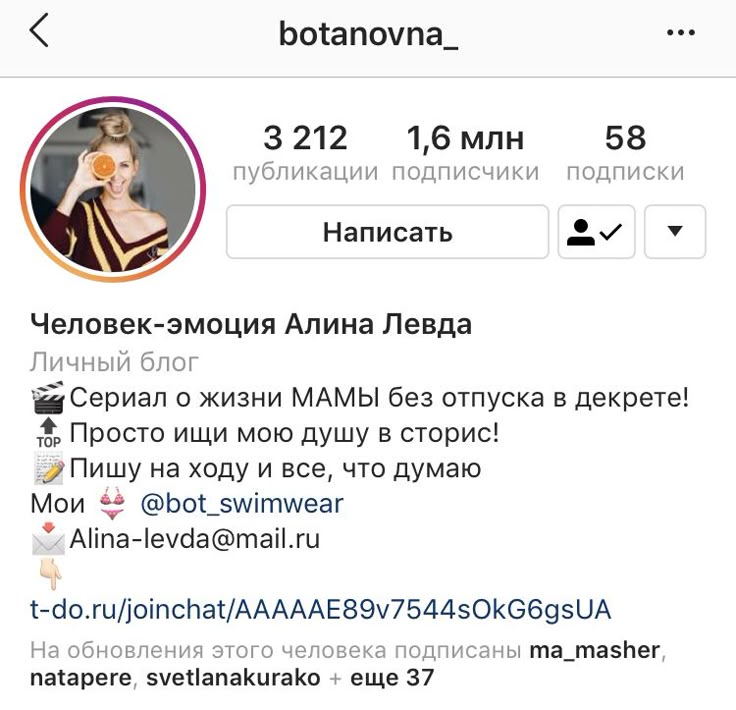The image size is (736, 710).
Task: Tap the envelope emoji near email
Action: pyautogui.click(x=48, y=538)
